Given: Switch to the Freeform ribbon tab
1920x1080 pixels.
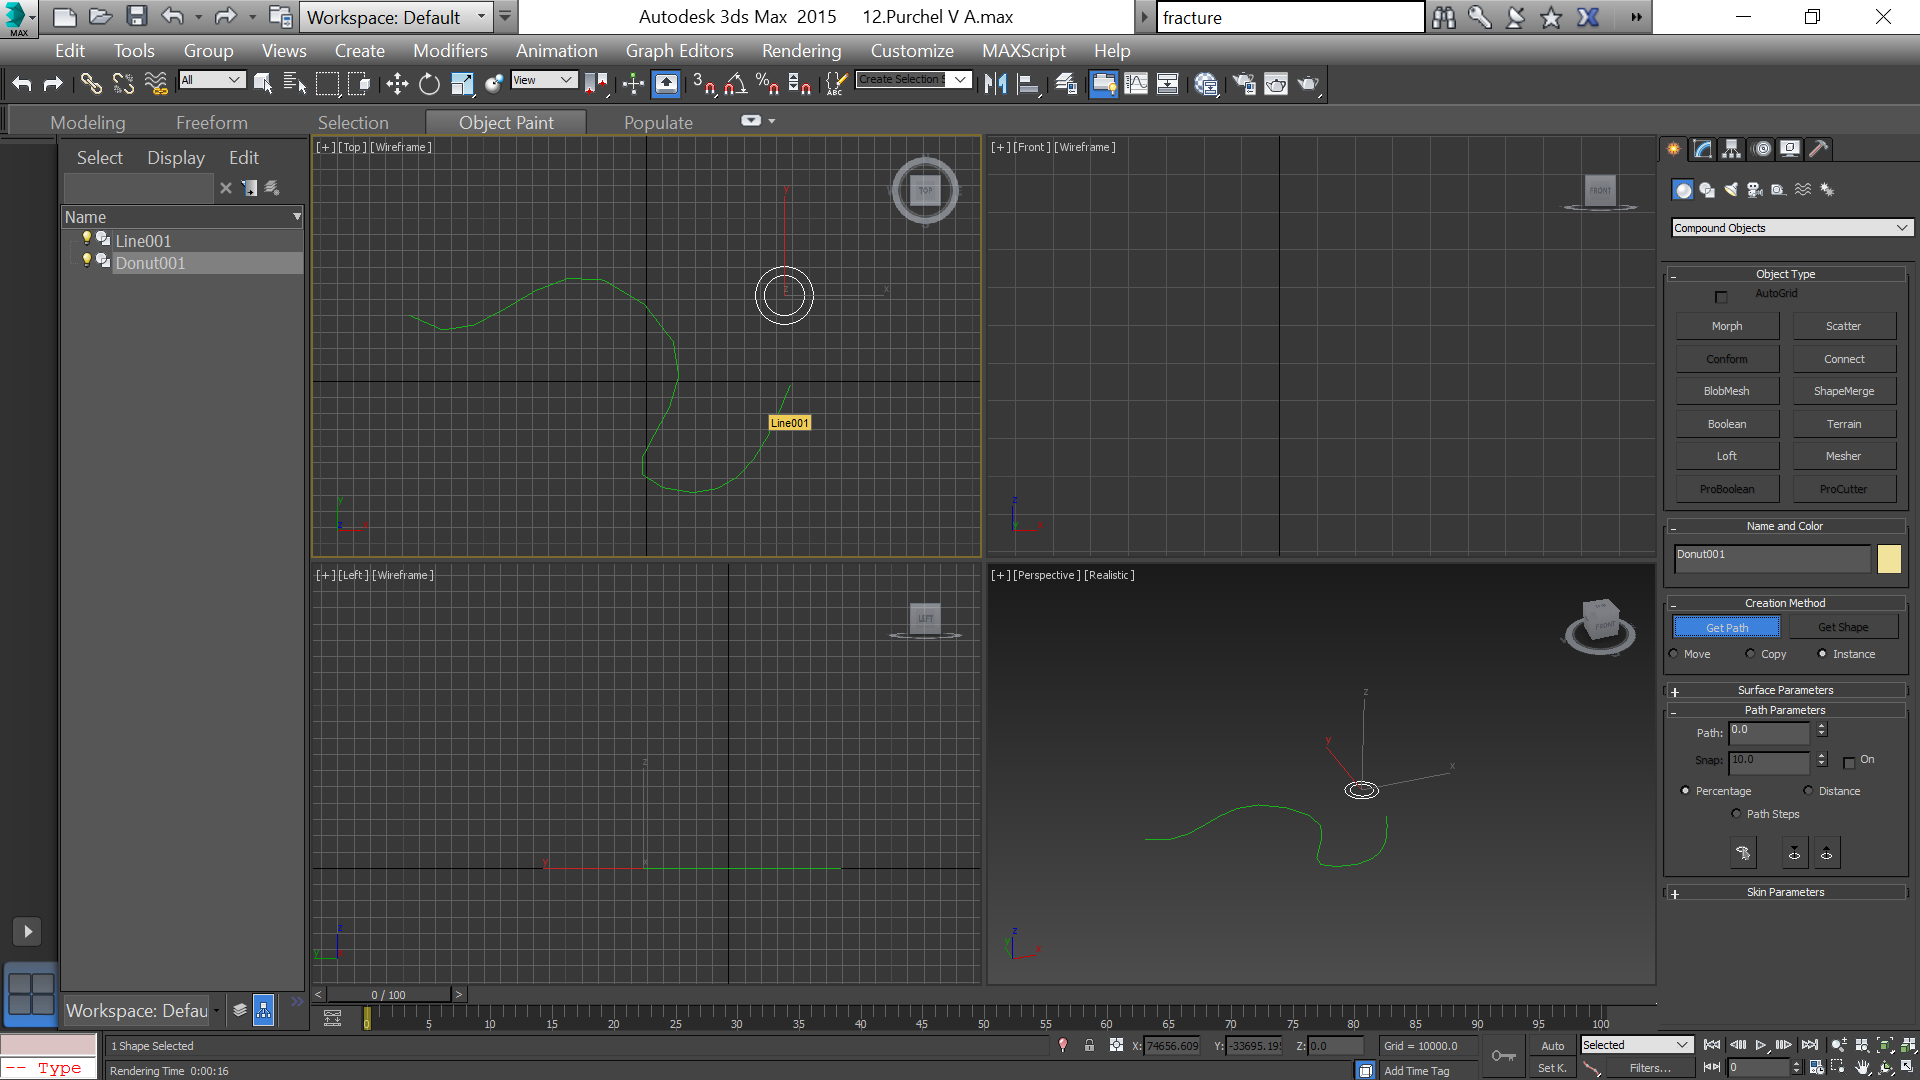Looking at the screenshot, I should tap(211, 122).
